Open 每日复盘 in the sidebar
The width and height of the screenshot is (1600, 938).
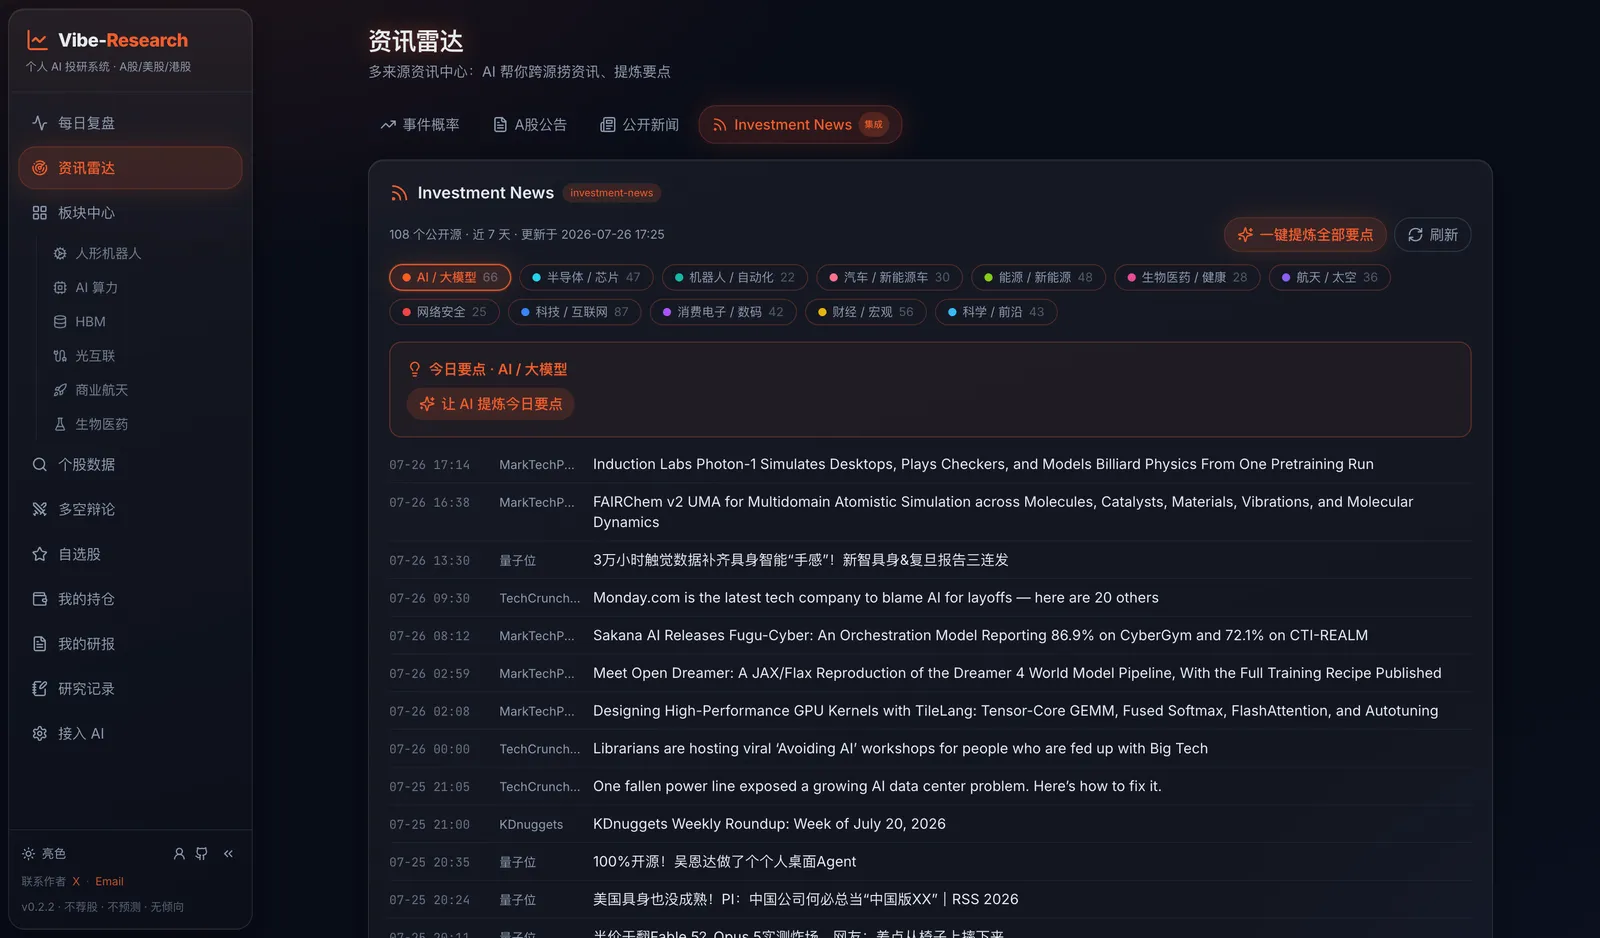pos(130,123)
